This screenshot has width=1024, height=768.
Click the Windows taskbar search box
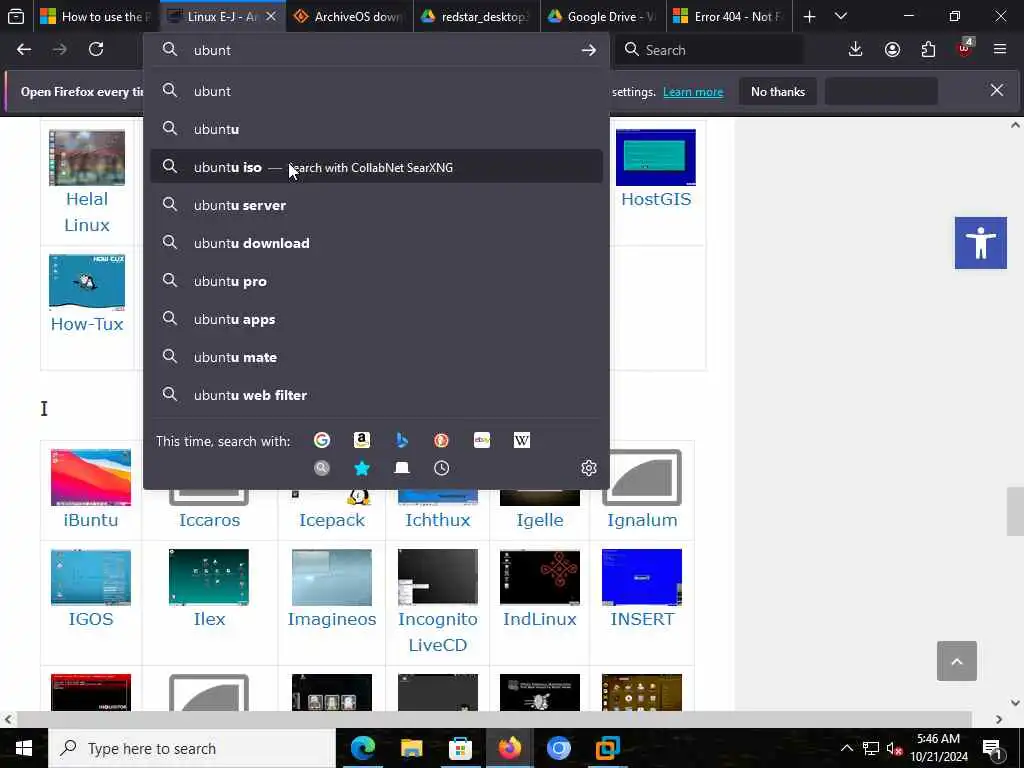[192, 748]
